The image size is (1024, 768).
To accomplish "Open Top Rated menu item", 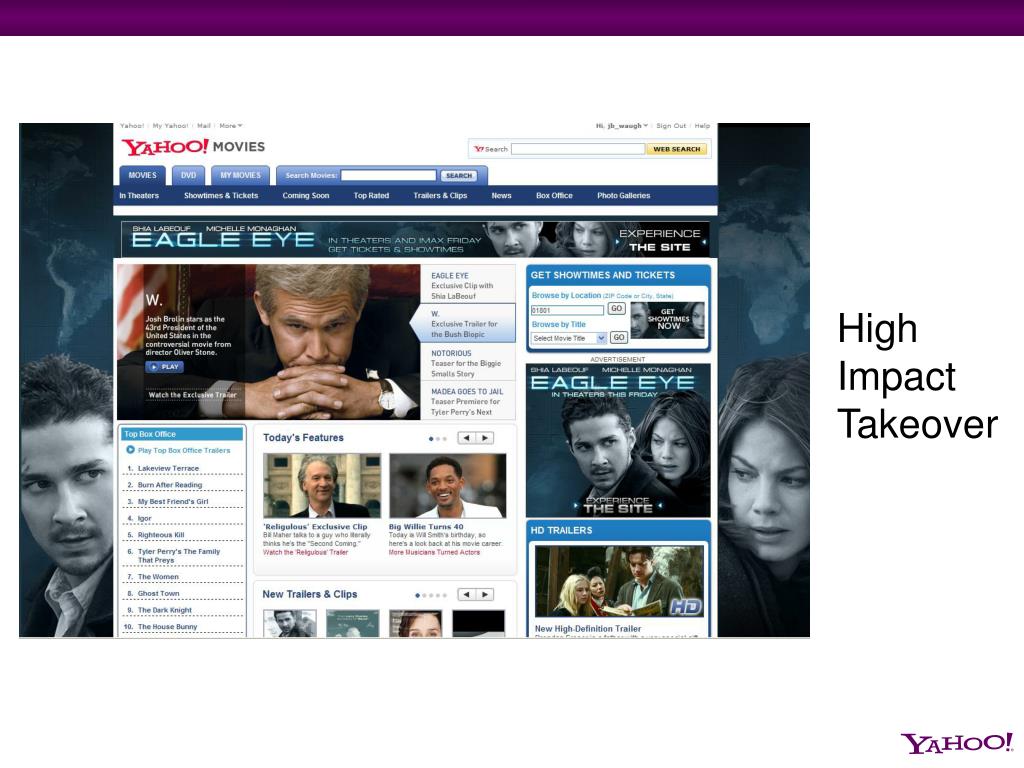I will pyautogui.click(x=371, y=195).
